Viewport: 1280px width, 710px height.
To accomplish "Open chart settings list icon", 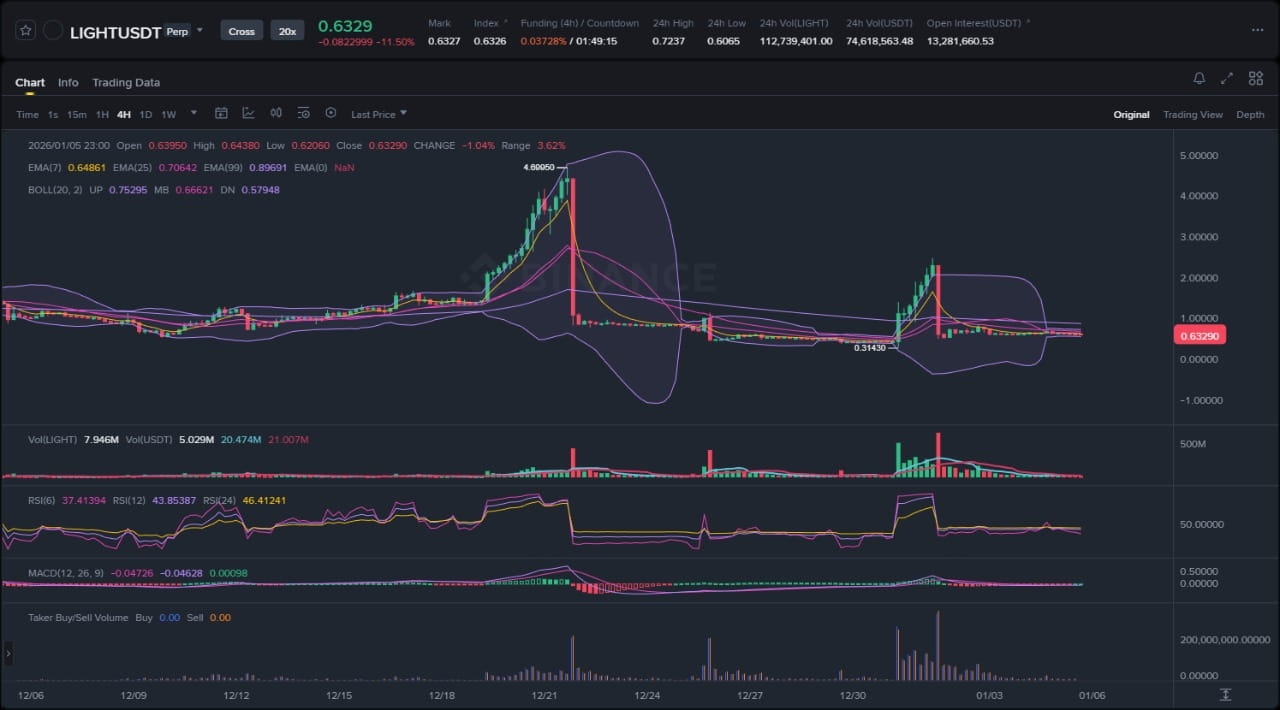I will pyautogui.click(x=303, y=113).
